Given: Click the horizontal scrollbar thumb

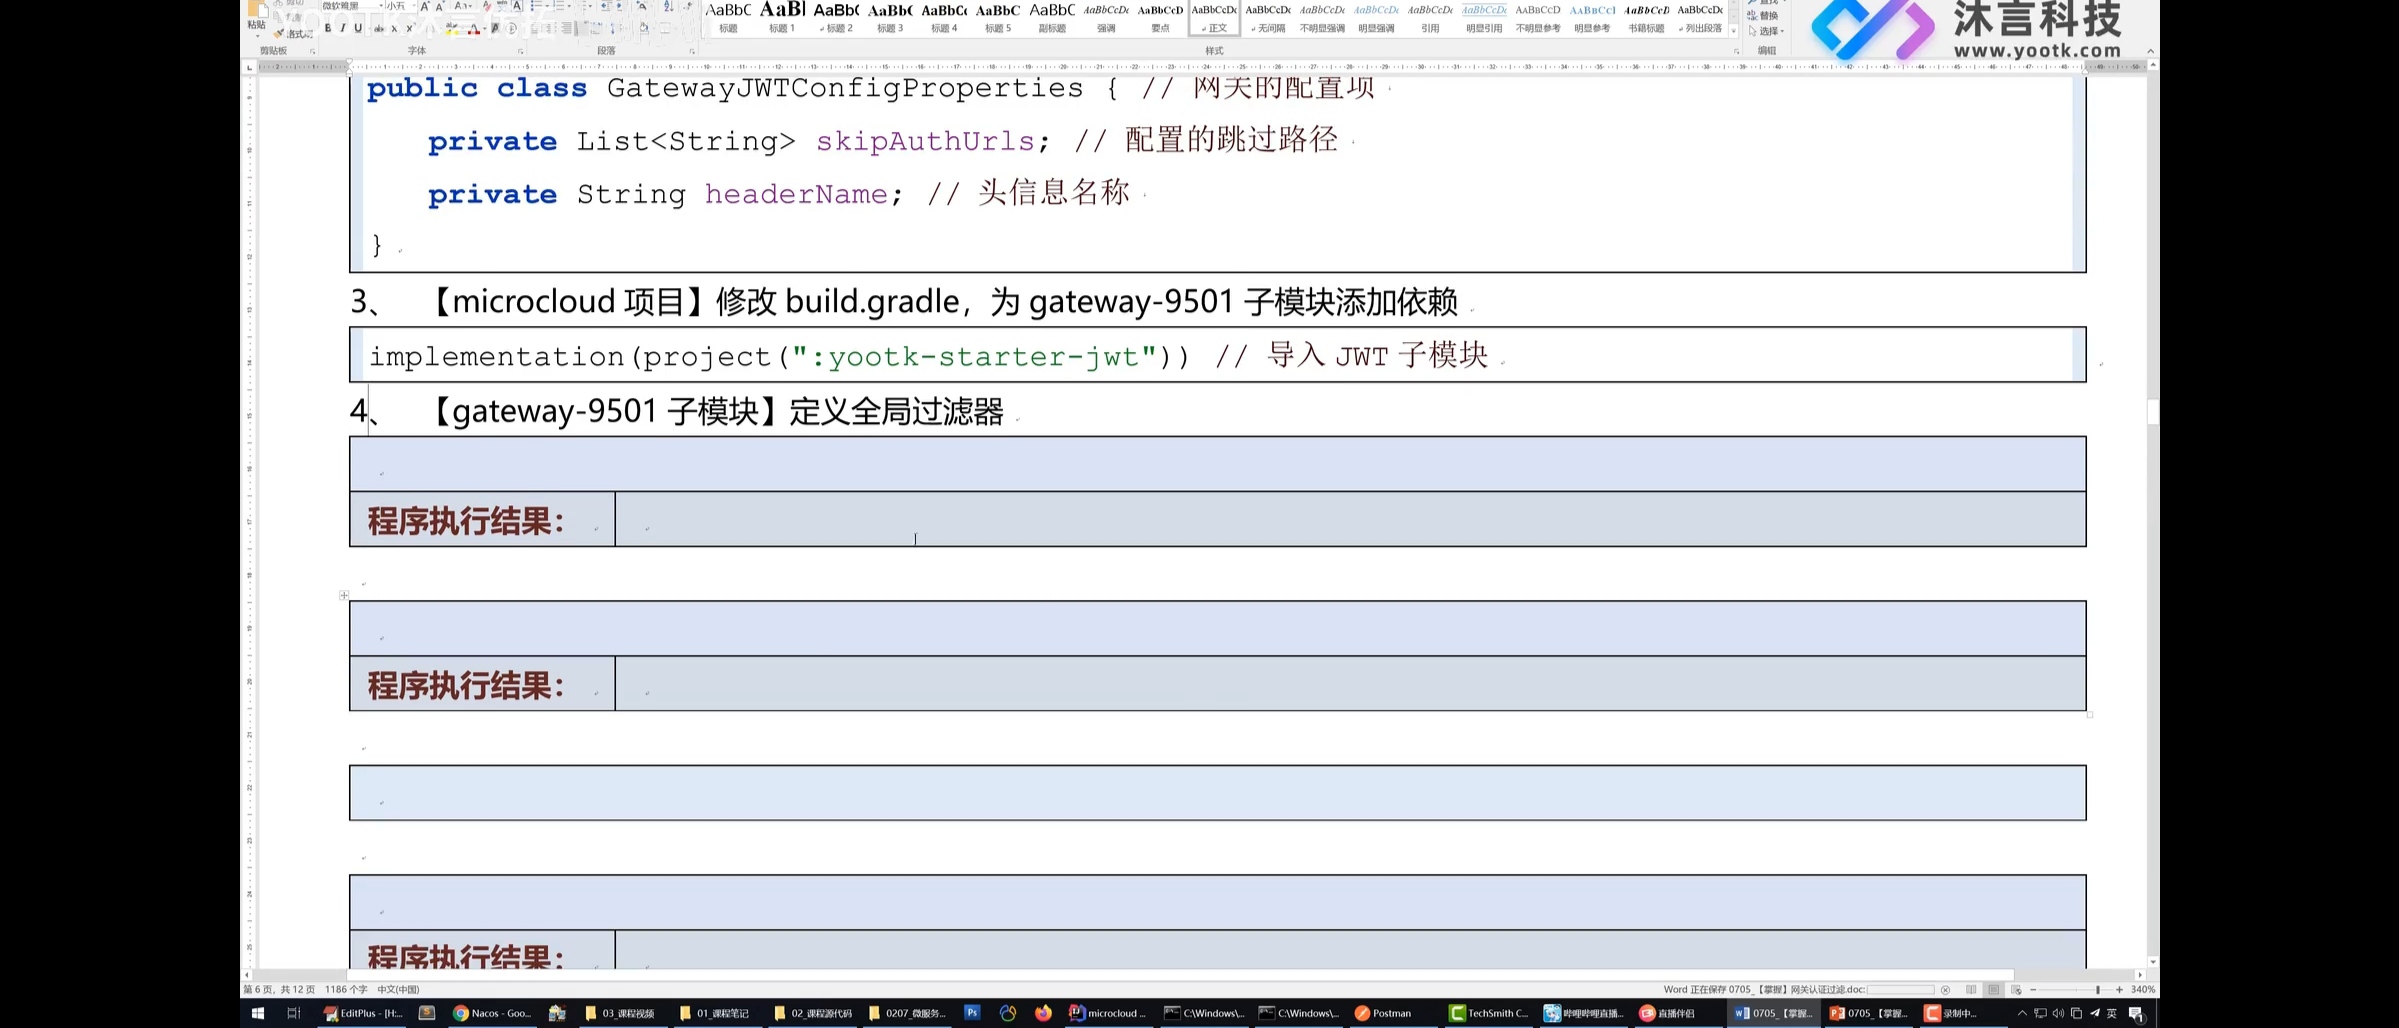Looking at the screenshot, I should pyautogui.click(x=1180, y=974).
